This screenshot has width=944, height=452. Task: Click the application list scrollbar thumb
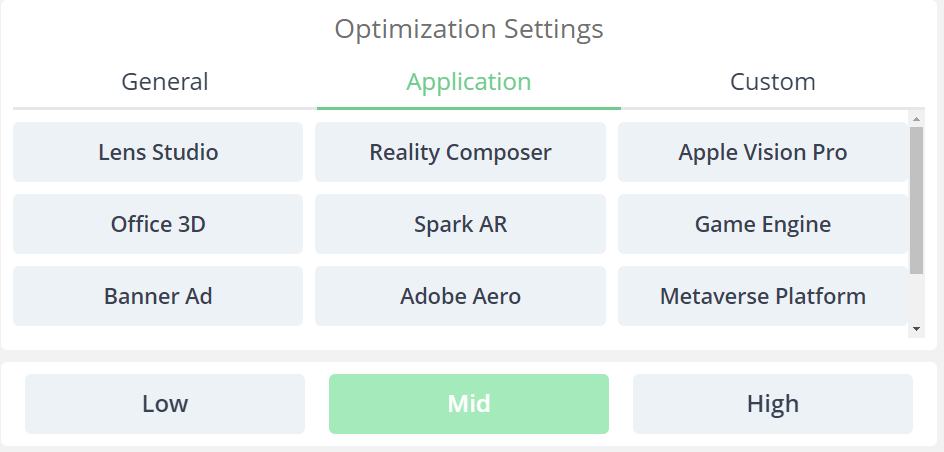coord(916,200)
